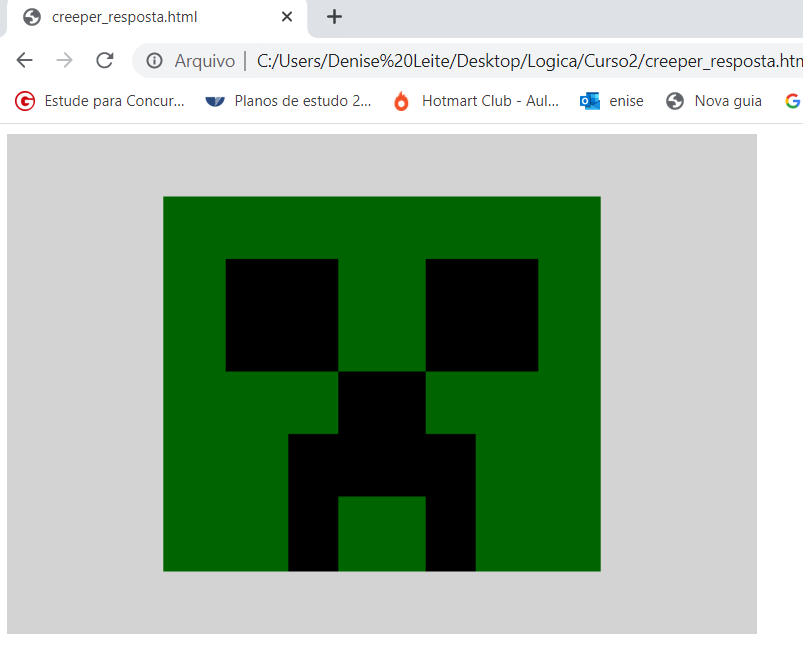Reload the creeper_resposta.html page
Viewport: 803px width, 661px height.
click(104, 60)
